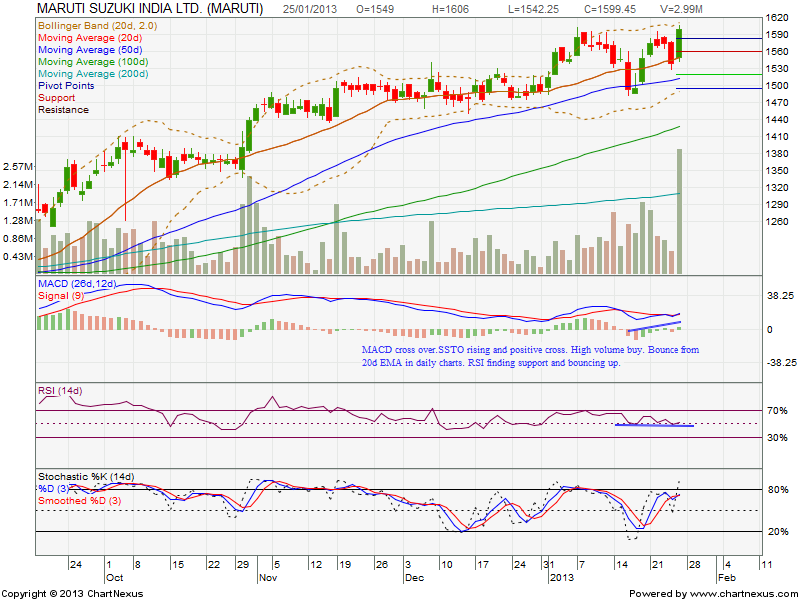Click the blue MACD cross over annotation text
This screenshot has width=800, height=600.
530,356
